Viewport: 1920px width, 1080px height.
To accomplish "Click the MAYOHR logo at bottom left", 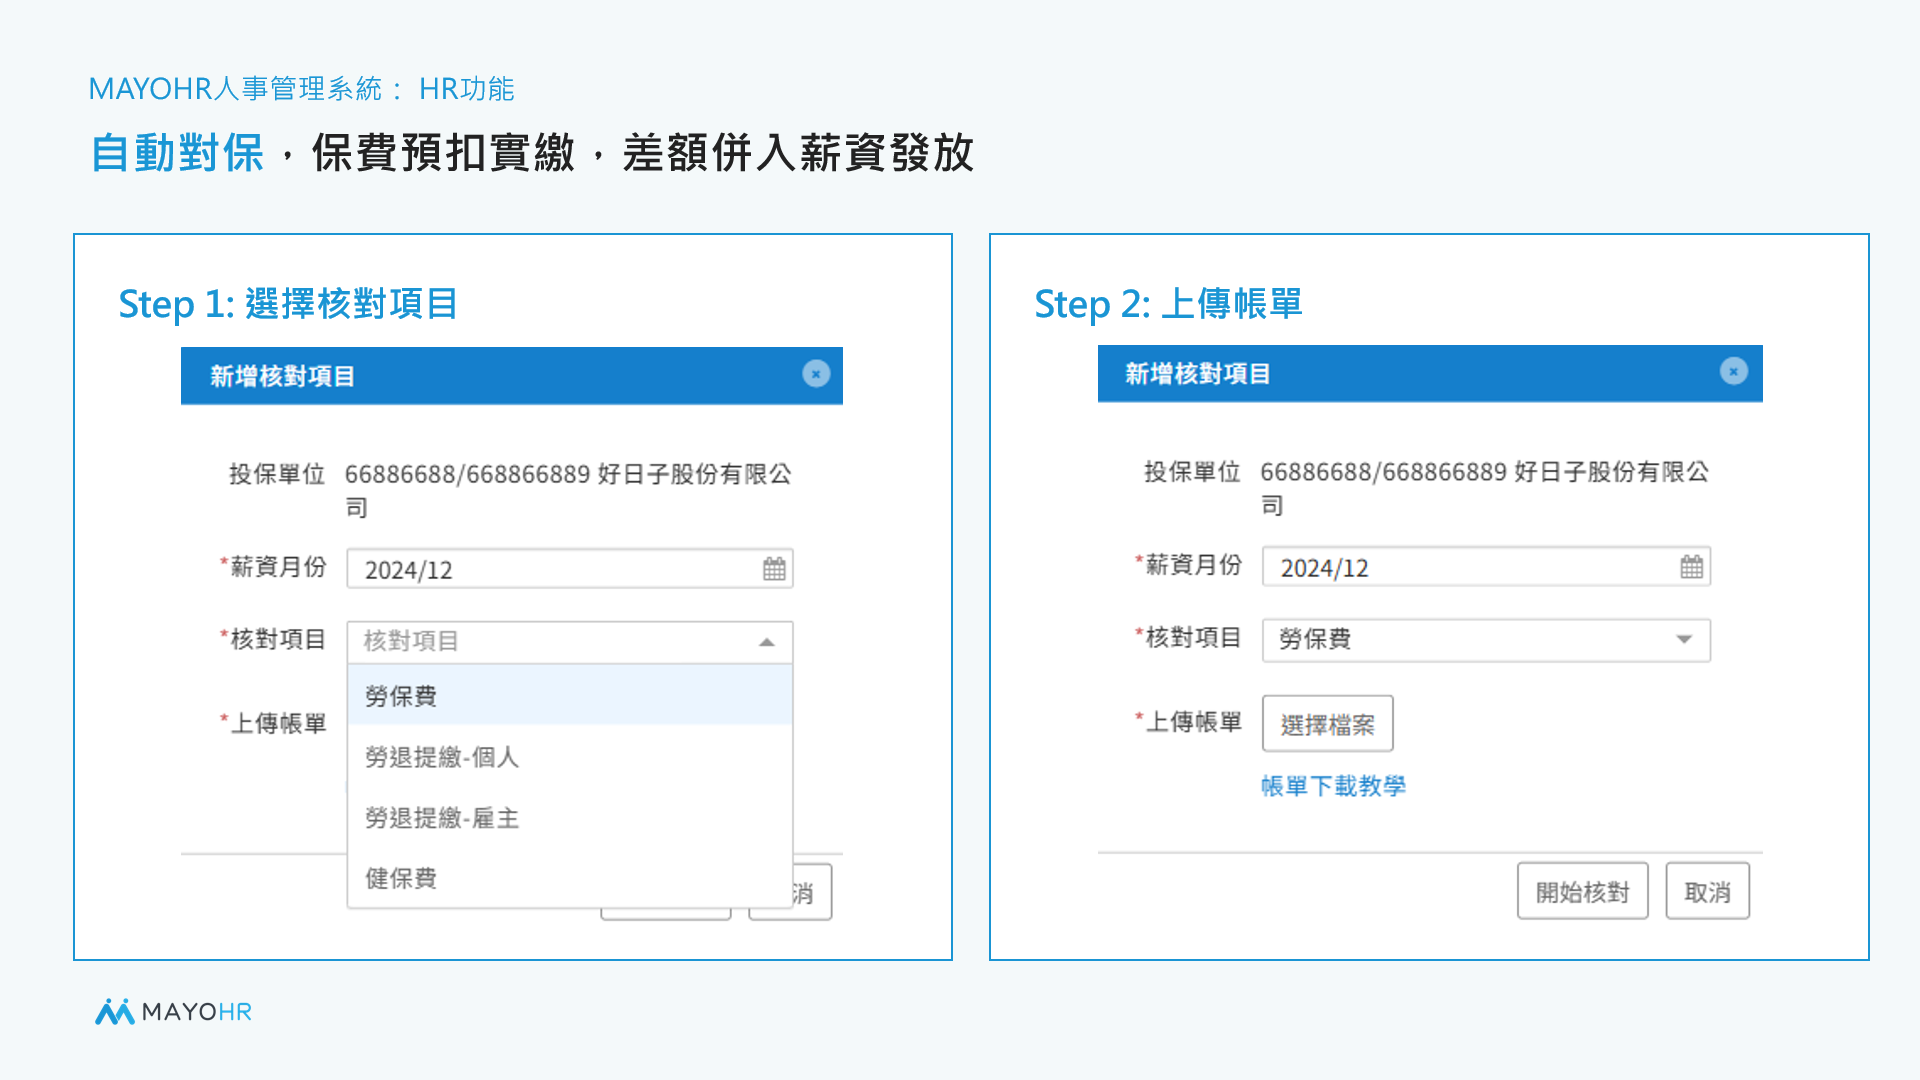I will click(x=173, y=1012).
